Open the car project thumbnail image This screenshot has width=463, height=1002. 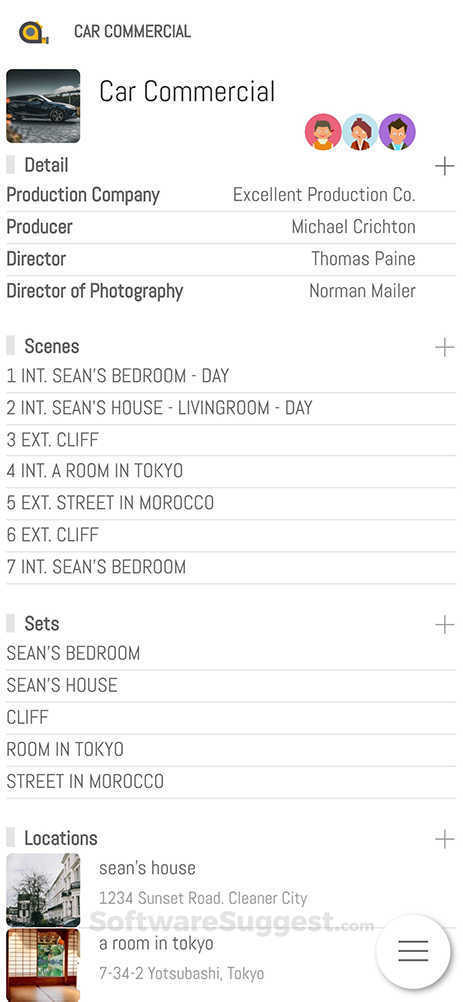tap(43, 106)
